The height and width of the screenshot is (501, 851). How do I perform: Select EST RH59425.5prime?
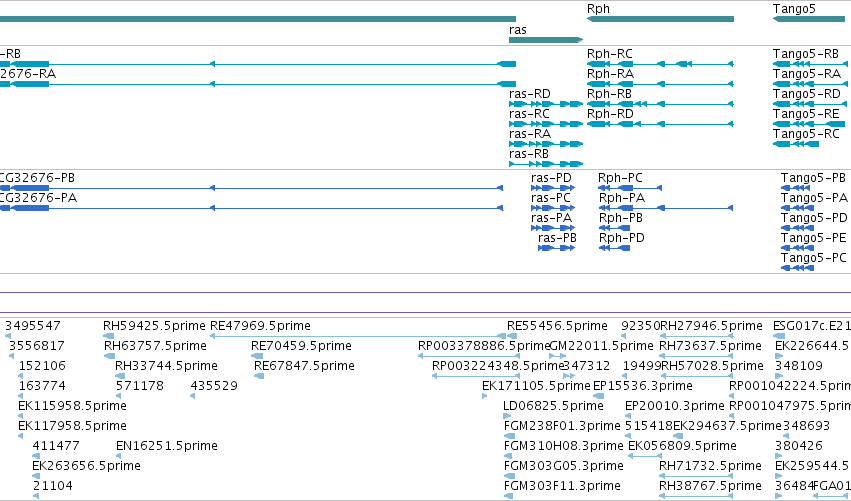pos(154,326)
